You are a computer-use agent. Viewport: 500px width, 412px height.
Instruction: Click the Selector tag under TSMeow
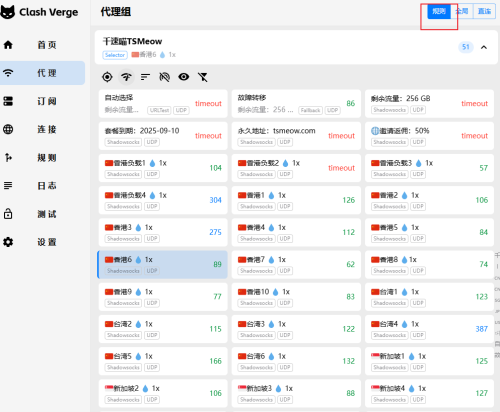[115, 55]
